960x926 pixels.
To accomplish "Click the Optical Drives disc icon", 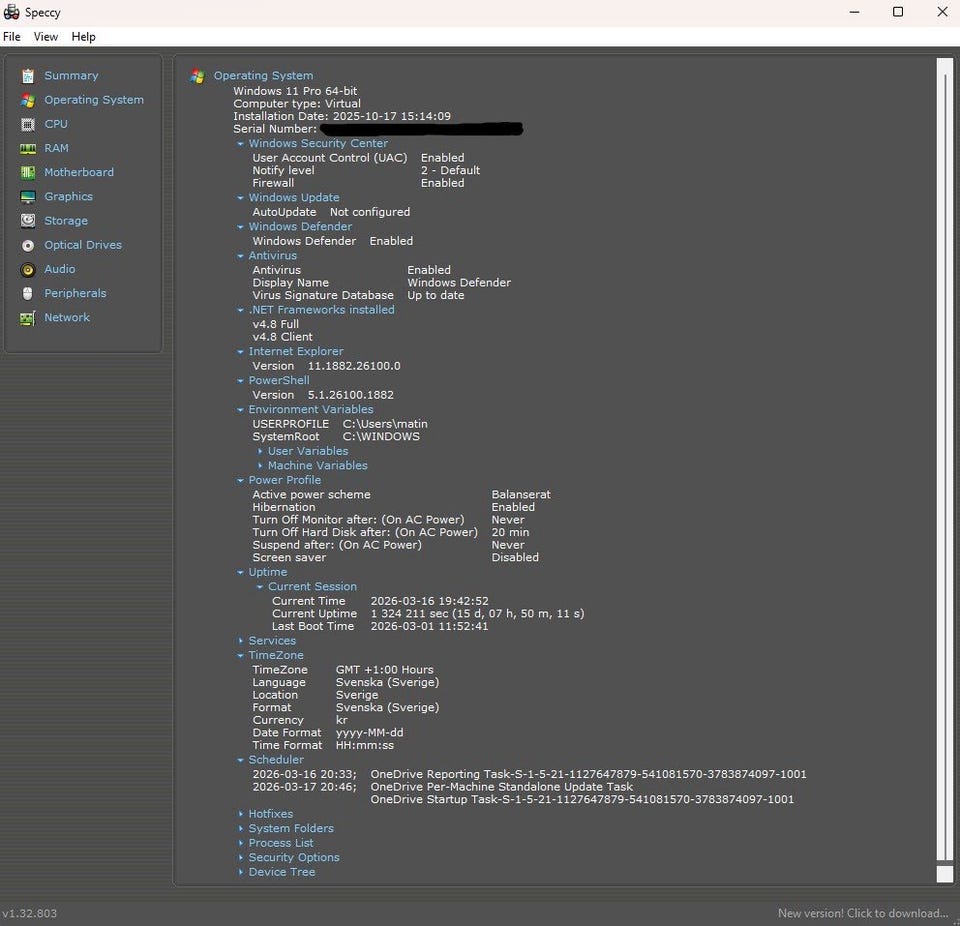I will pyautogui.click(x=27, y=245).
